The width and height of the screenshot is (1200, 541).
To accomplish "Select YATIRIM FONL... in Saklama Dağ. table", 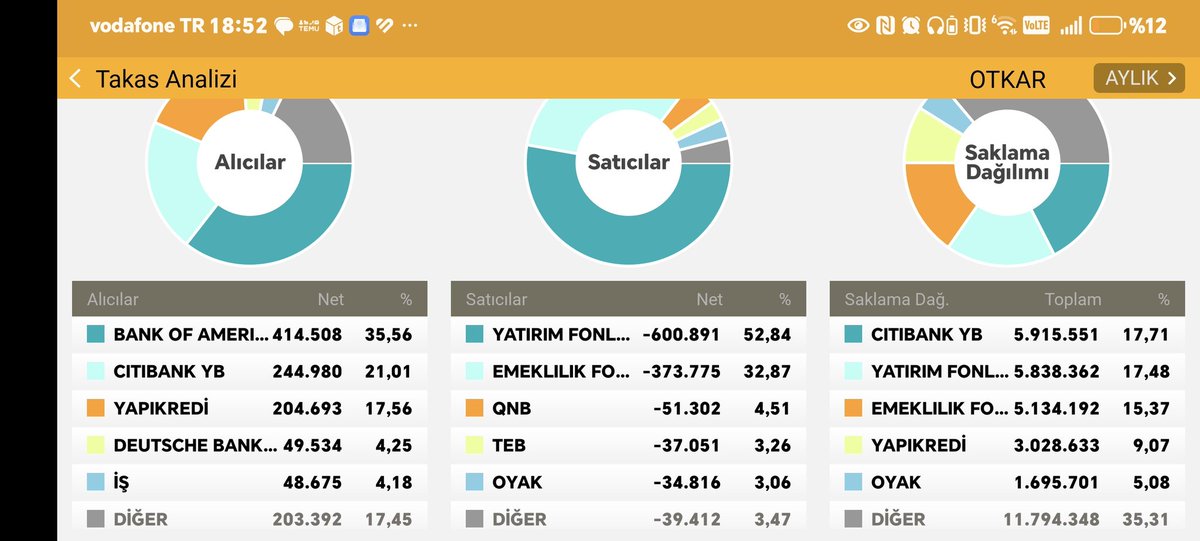I will click(1007, 372).
